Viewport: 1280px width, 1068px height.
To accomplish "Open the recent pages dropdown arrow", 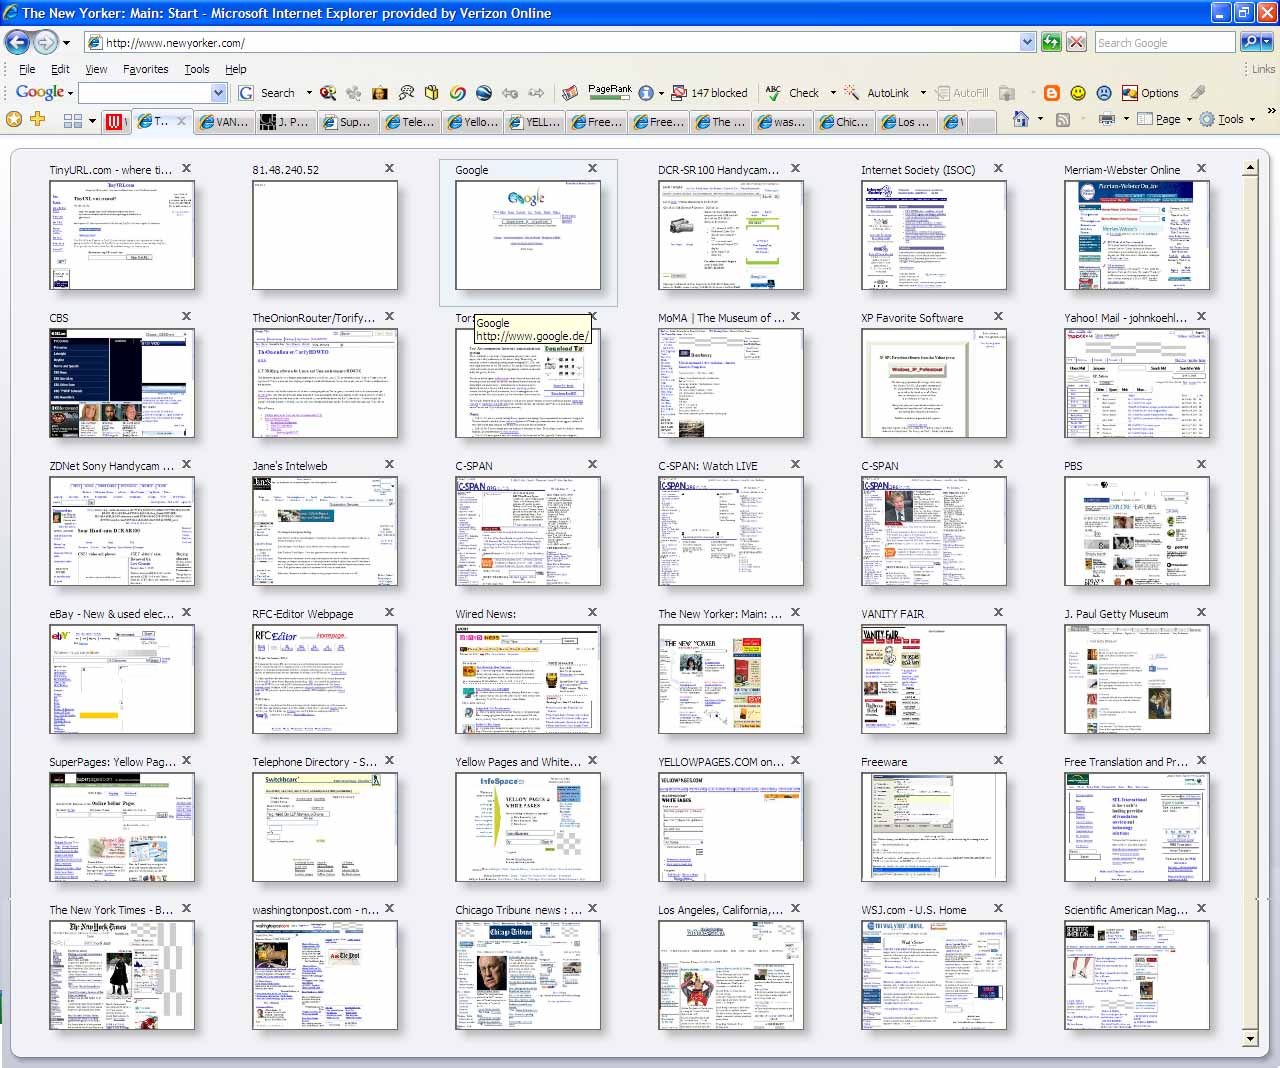I will click(66, 43).
